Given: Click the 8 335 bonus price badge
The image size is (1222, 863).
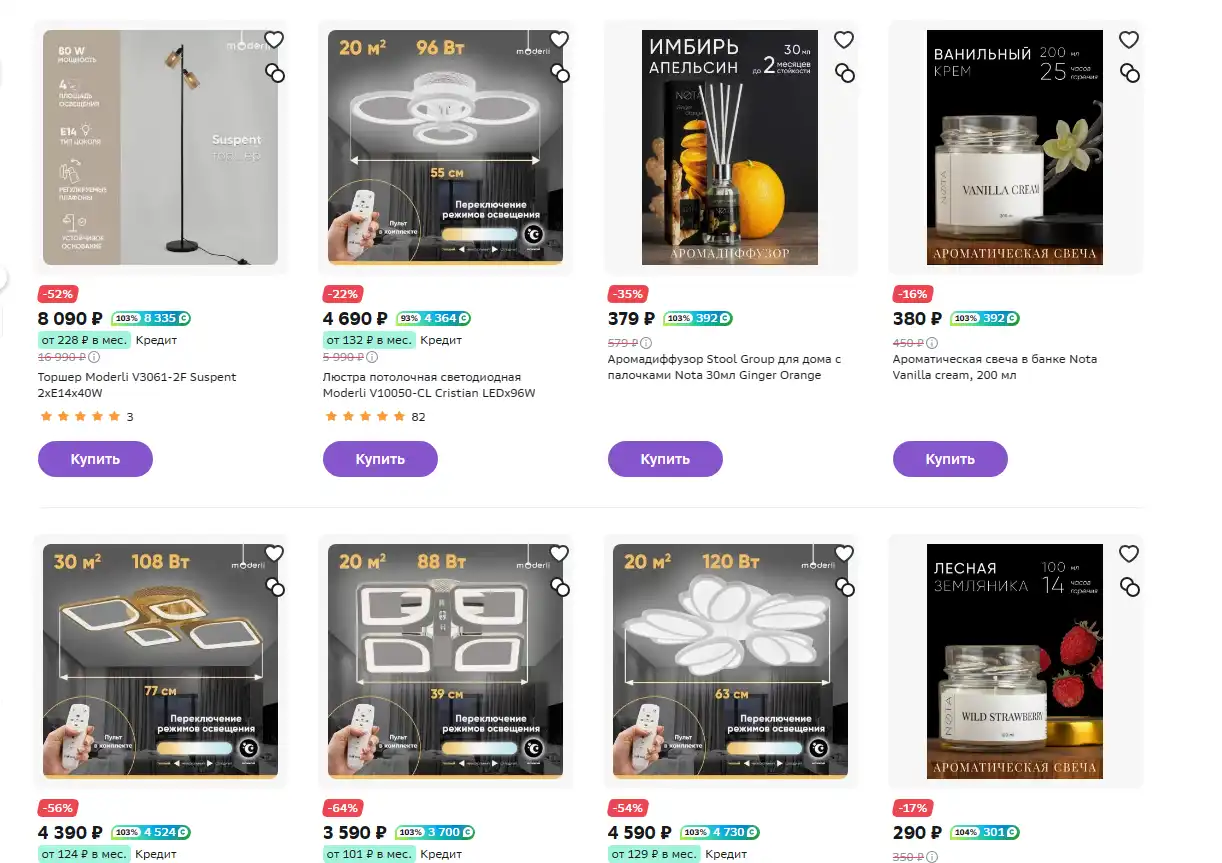Looking at the screenshot, I should coord(151,319).
